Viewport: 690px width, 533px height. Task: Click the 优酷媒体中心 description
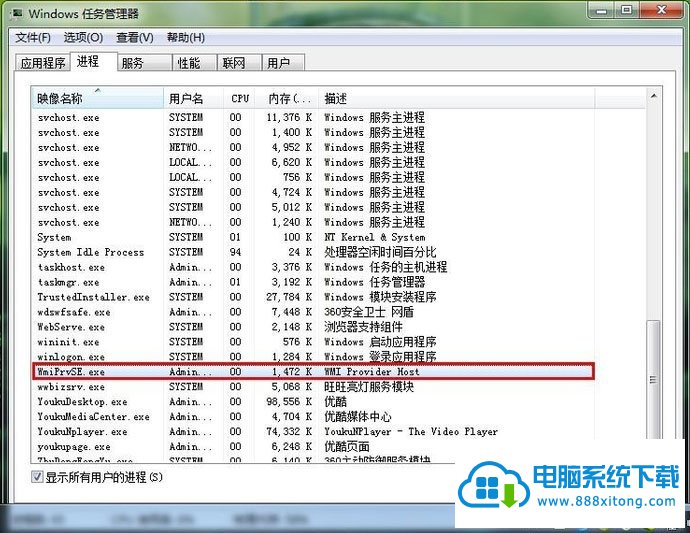click(357, 417)
